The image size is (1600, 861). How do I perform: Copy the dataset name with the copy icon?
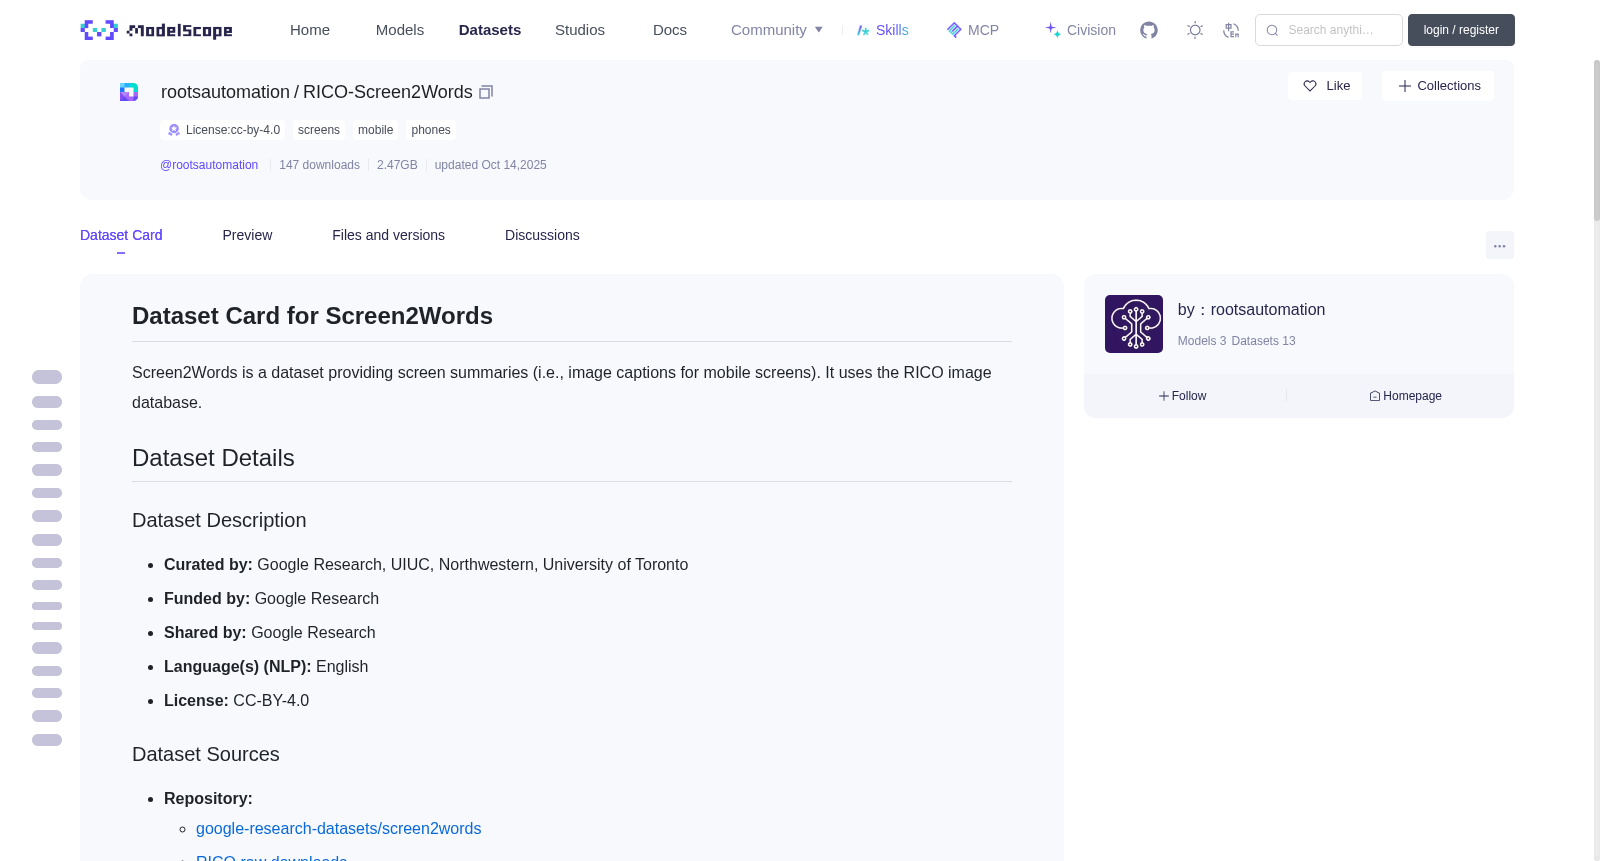(486, 92)
